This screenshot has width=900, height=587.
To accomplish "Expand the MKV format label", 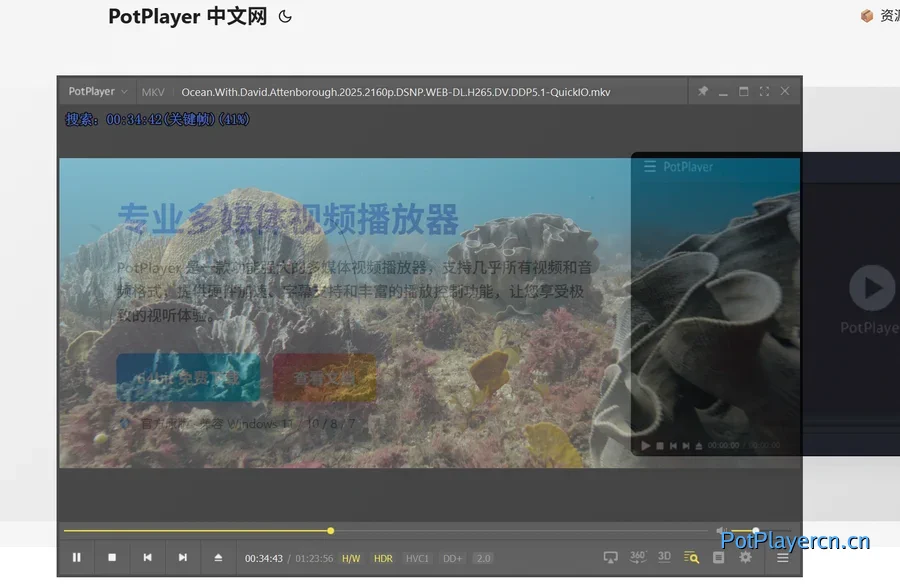I will [153, 91].
